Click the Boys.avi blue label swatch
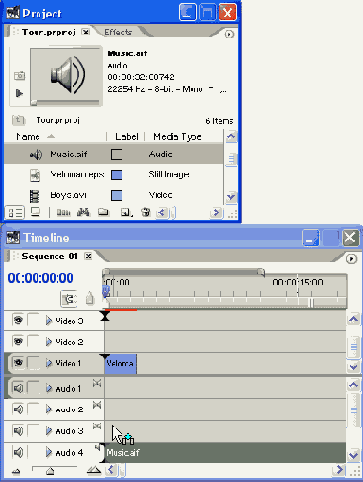 [116, 195]
